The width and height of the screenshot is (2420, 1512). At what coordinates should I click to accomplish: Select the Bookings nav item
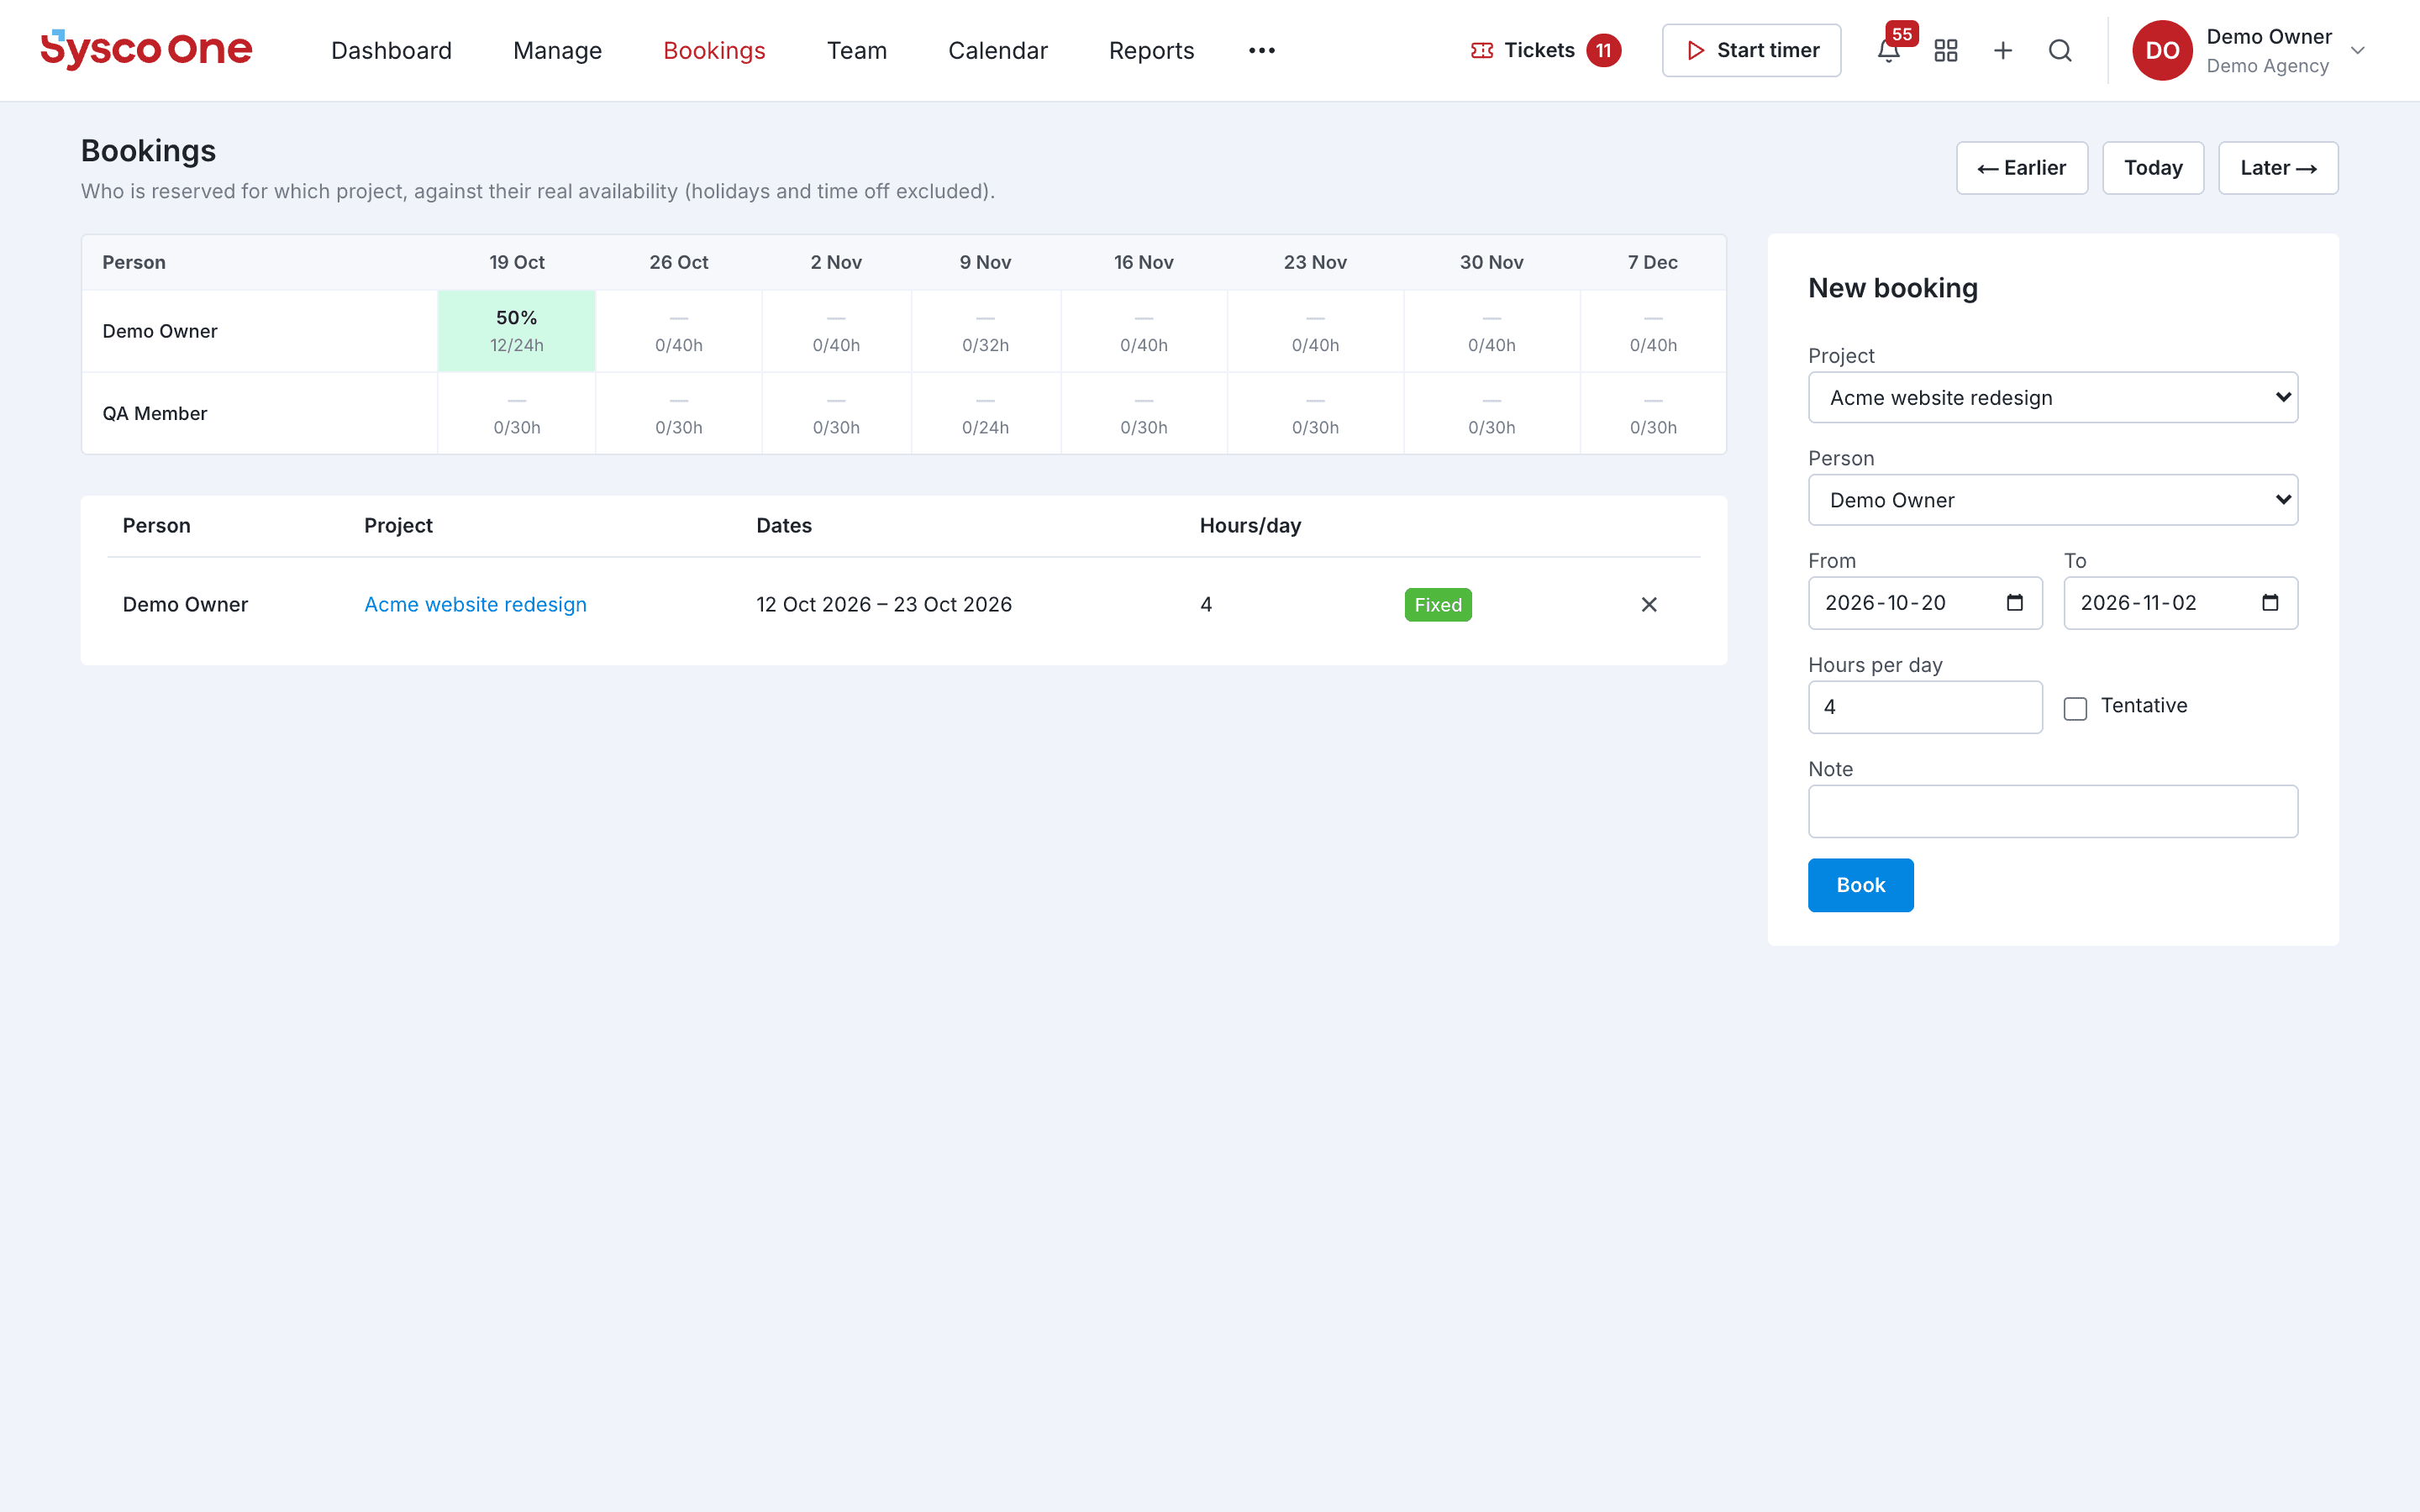(714, 50)
